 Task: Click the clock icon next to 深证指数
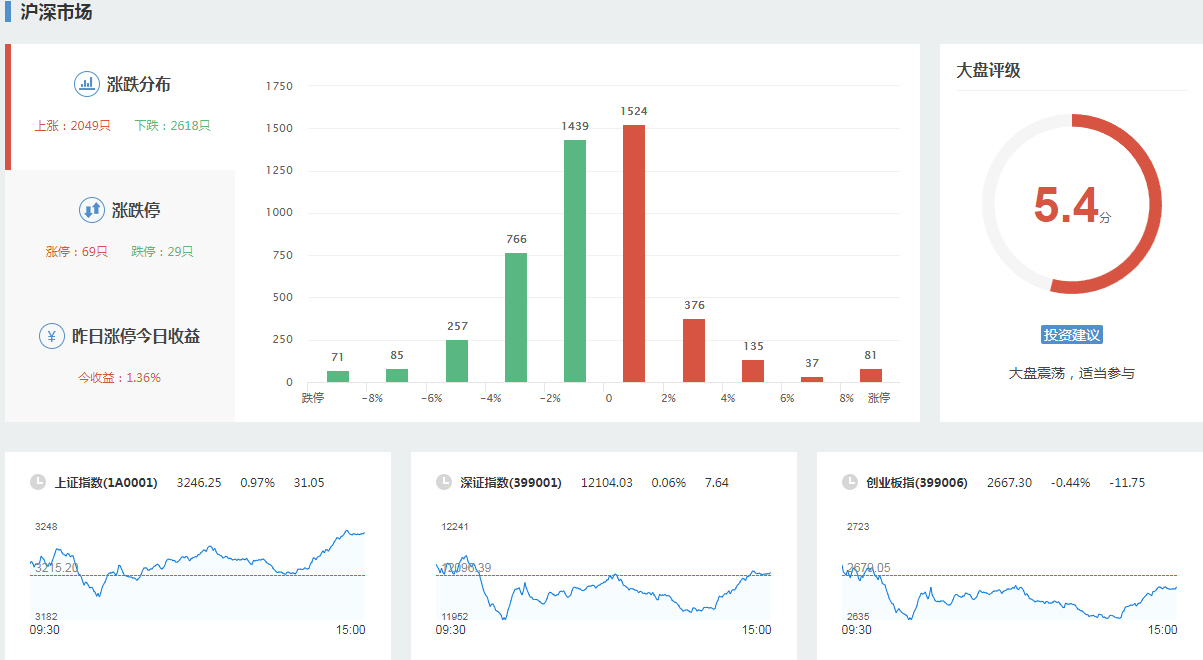point(444,482)
